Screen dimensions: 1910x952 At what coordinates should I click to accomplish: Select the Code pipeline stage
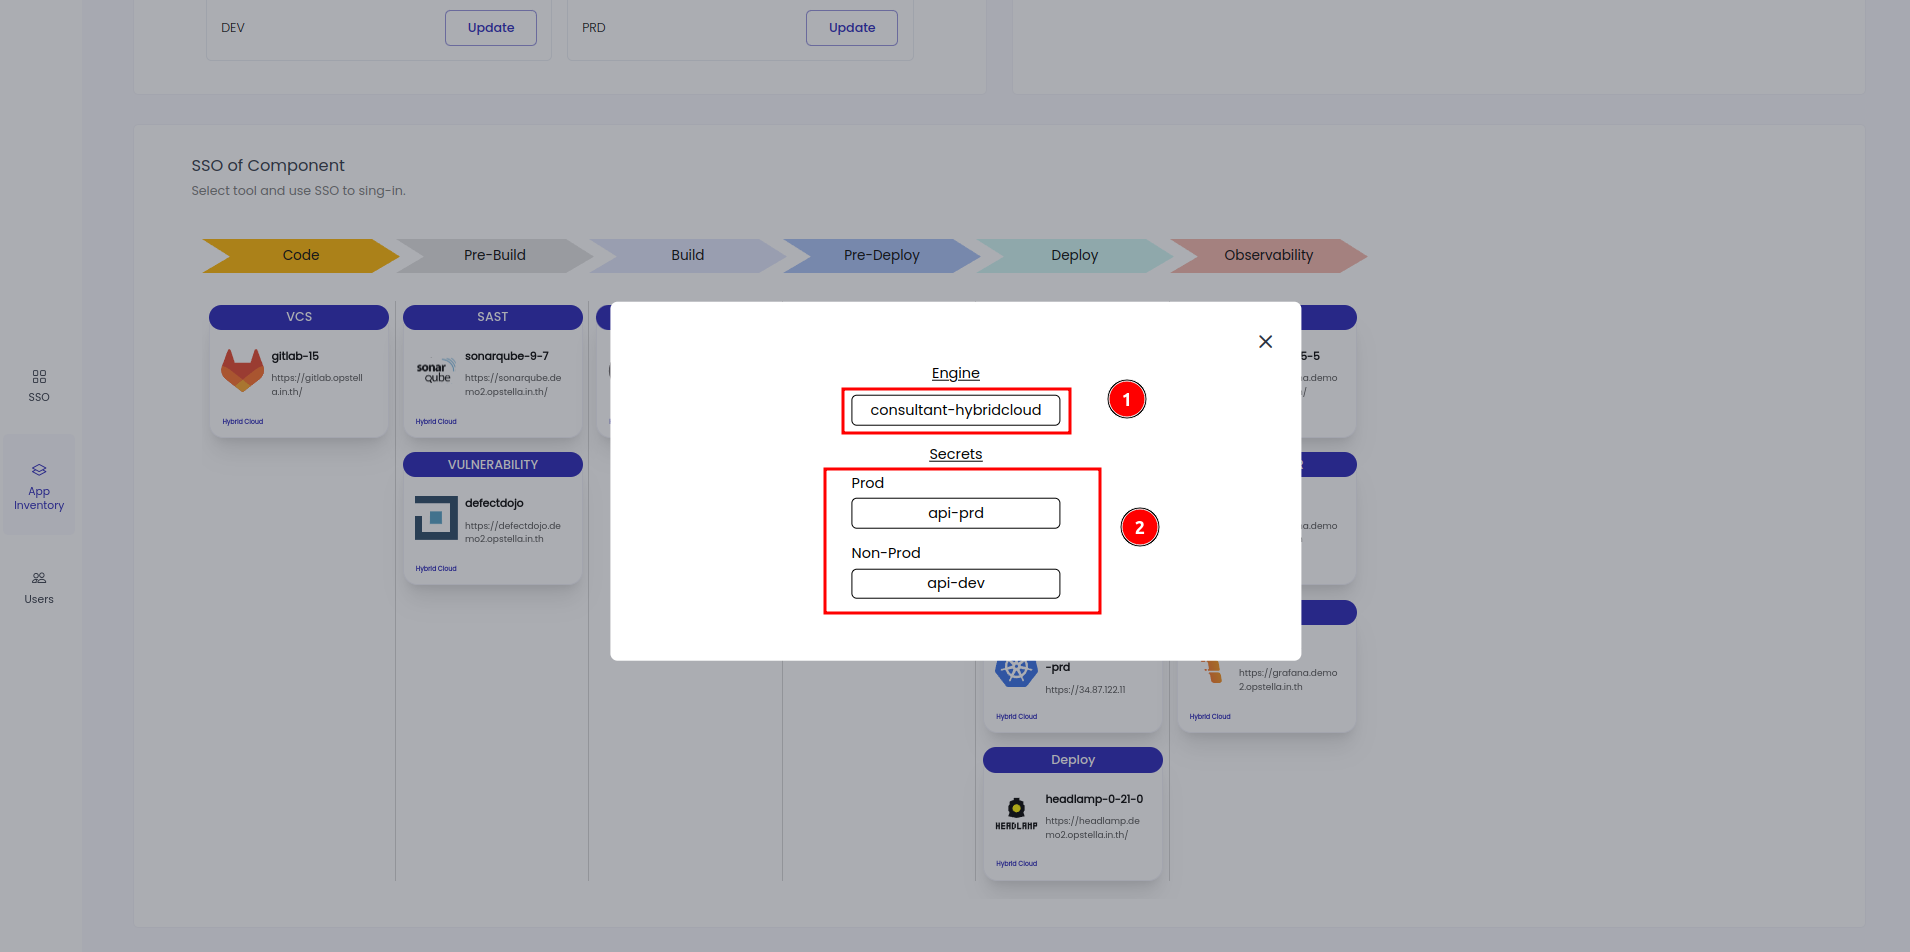(301, 255)
